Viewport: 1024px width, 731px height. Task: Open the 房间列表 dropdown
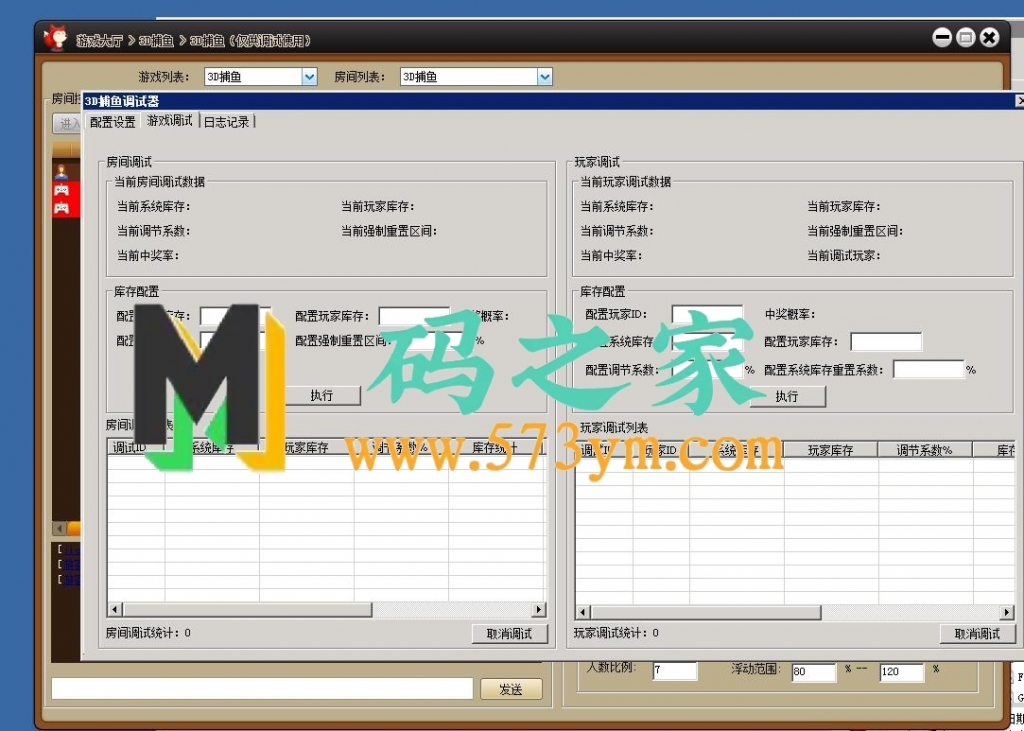[x=545, y=77]
